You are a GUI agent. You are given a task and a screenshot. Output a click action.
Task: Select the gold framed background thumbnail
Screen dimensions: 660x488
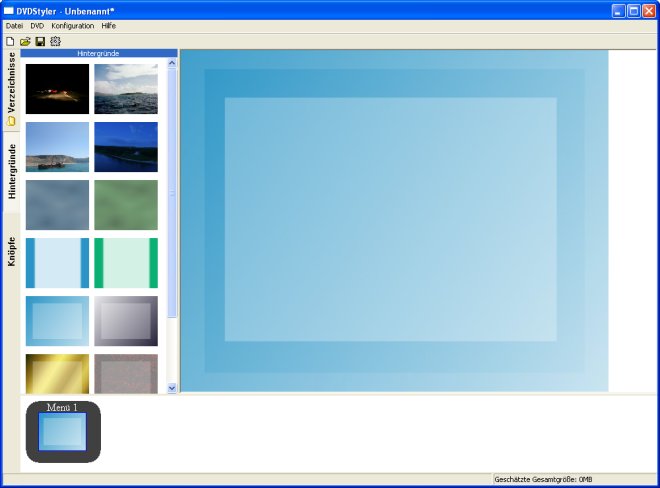pos(57,374)
